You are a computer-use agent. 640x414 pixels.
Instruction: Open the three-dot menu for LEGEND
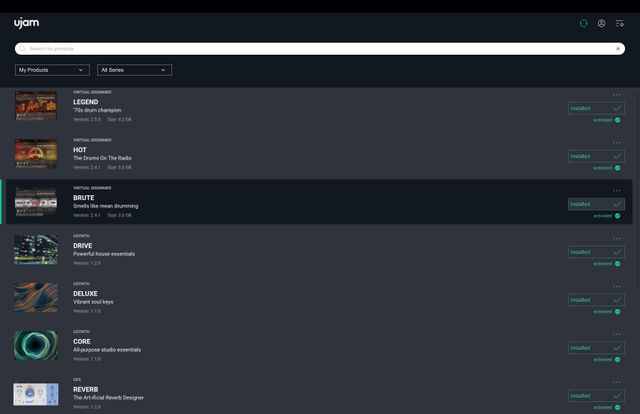pyautogui.click(x=616, y=95)
